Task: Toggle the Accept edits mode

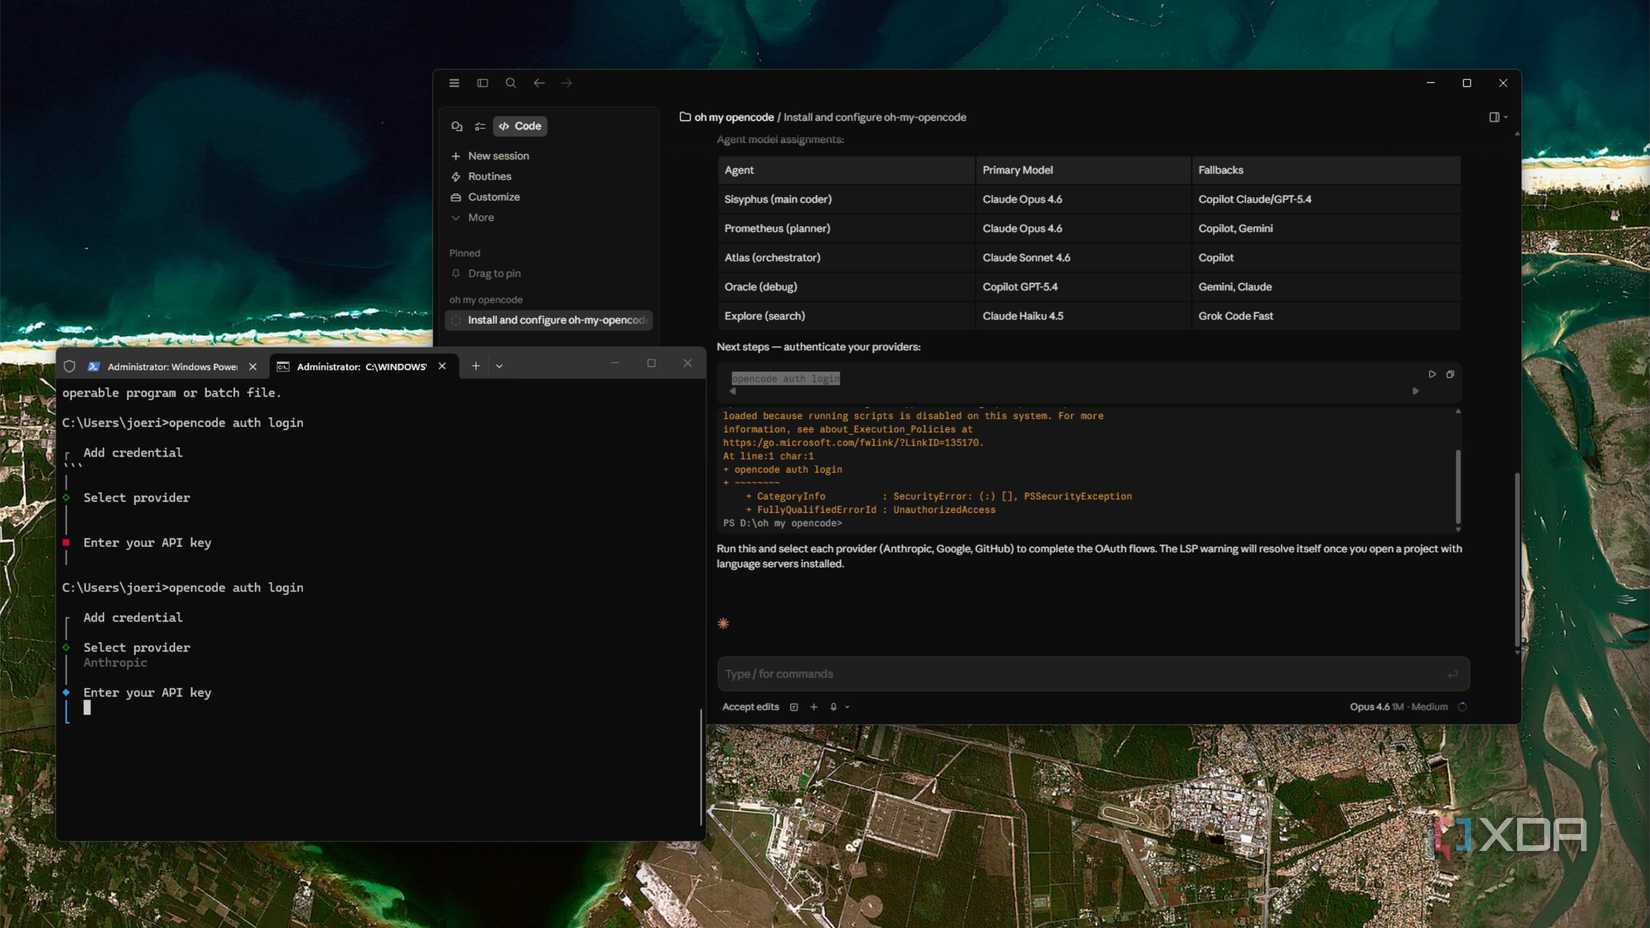Action: pos(750,707)
